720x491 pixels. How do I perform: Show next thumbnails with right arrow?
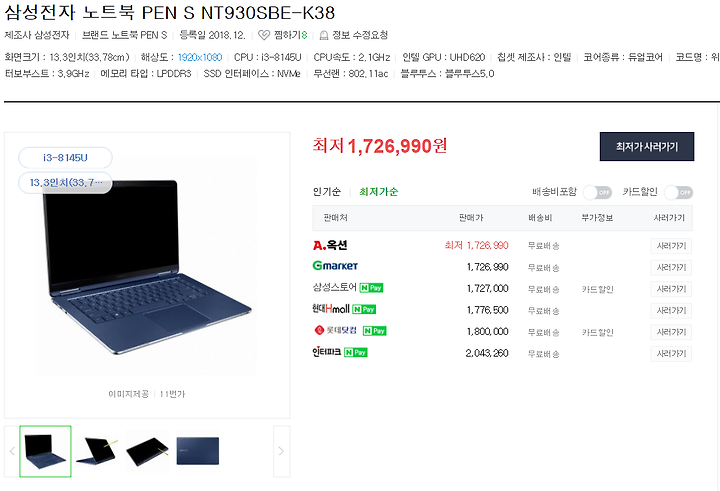[281, 451]
